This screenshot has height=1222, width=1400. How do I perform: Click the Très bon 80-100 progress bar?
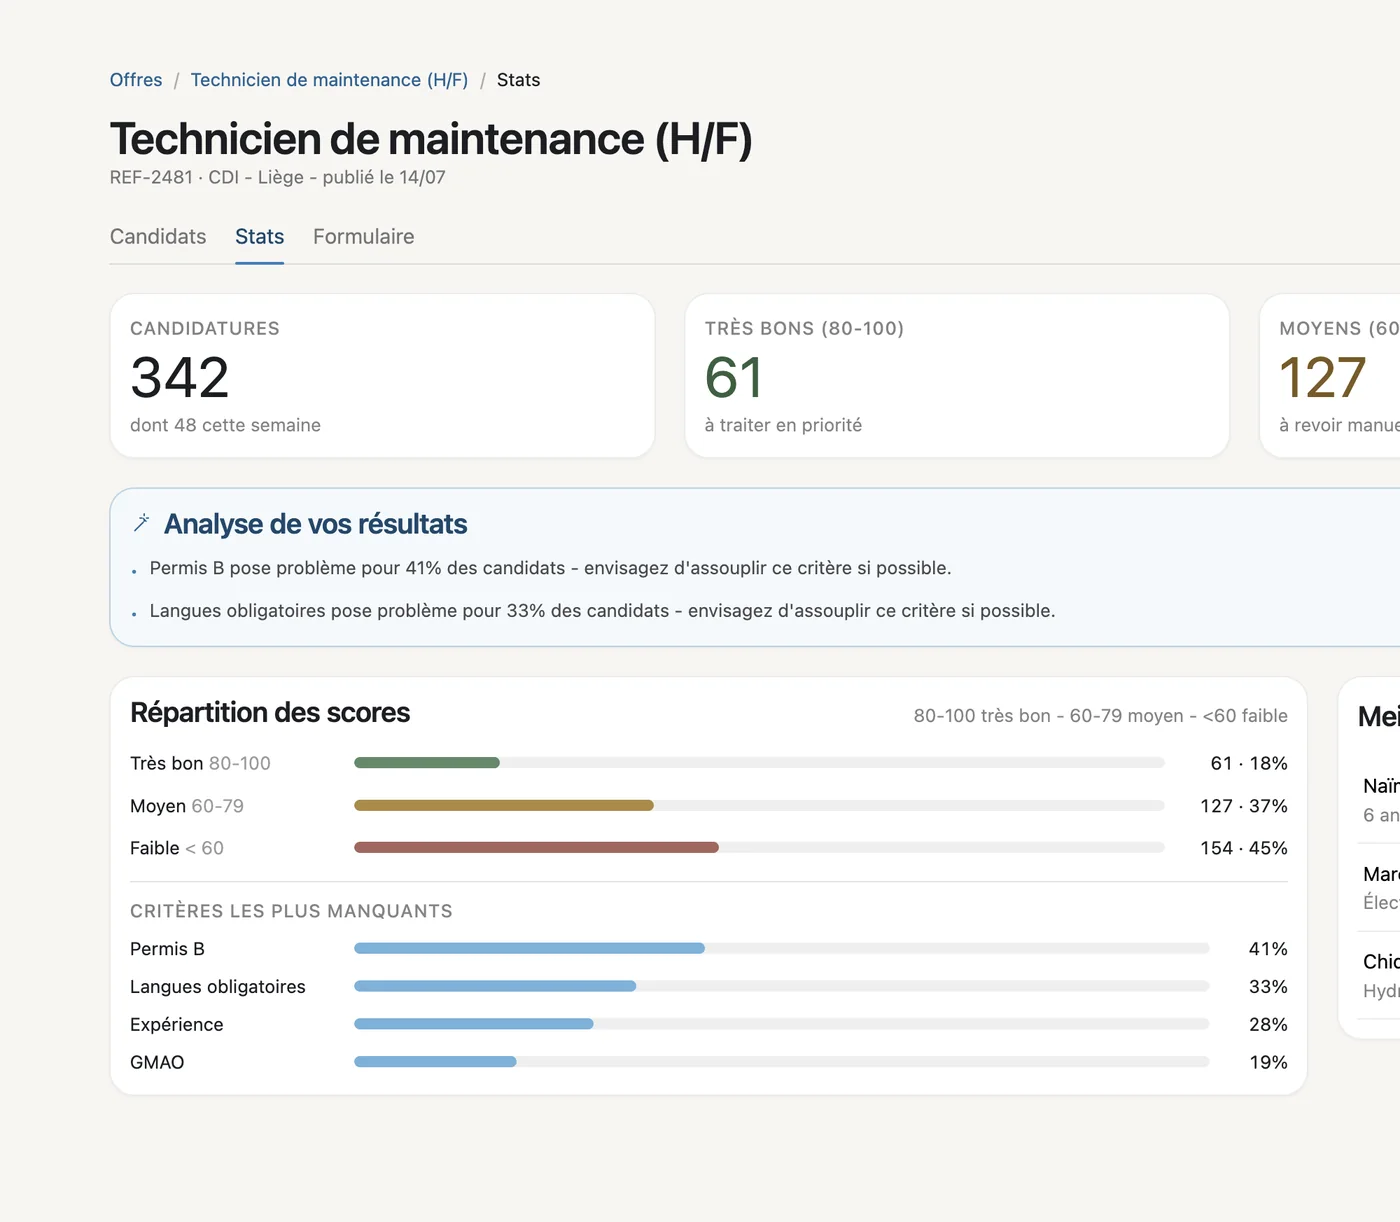tap(759, 763)
